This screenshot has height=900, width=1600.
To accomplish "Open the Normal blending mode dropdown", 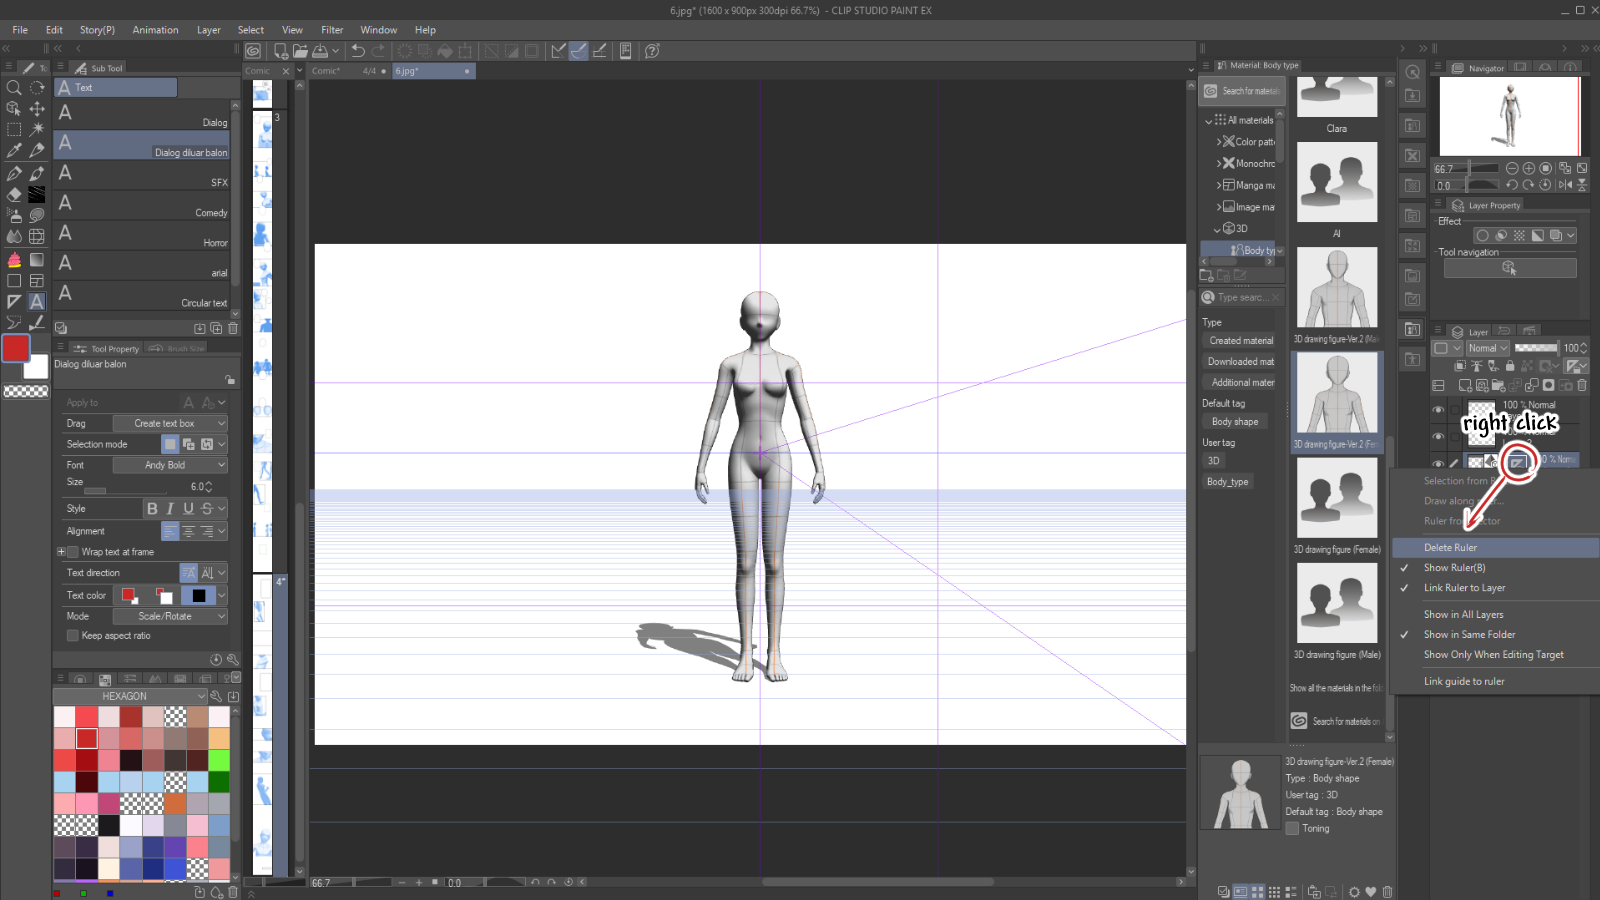I will 1488,348.
